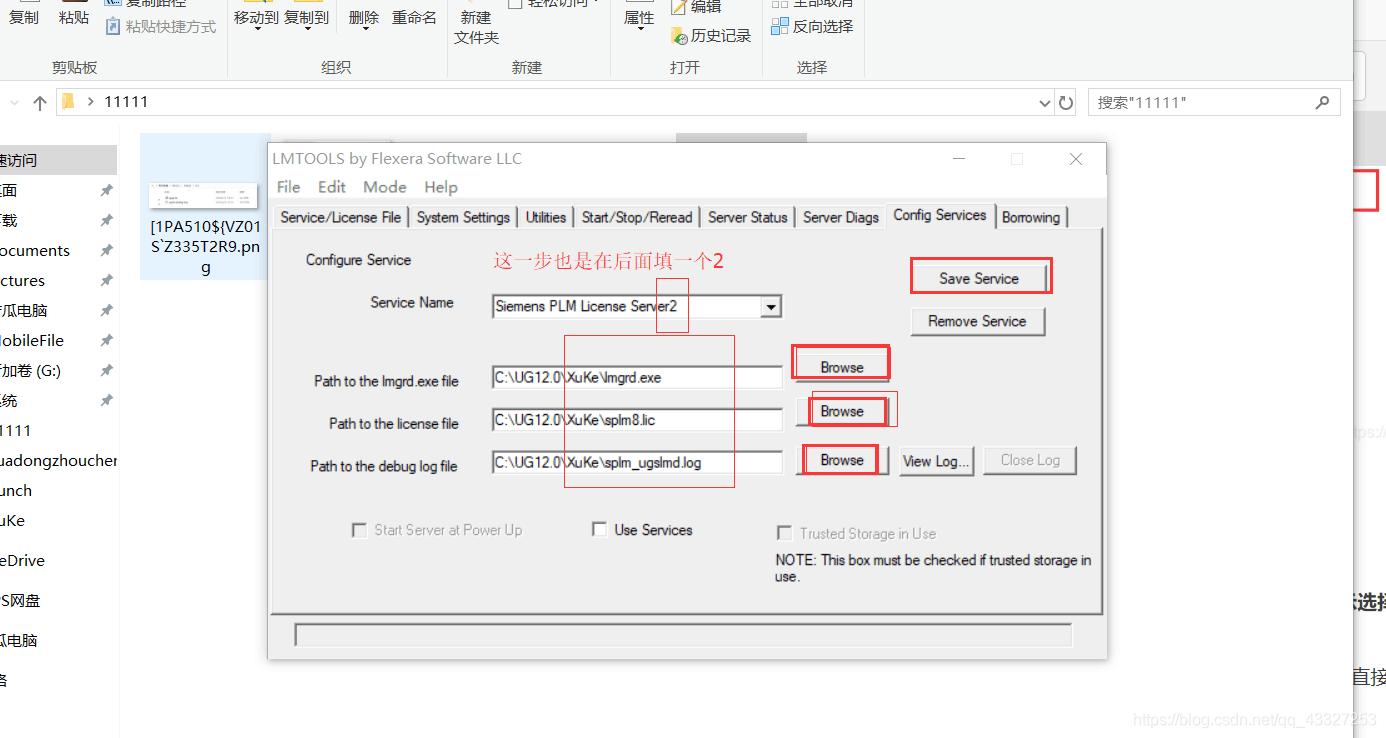
Task: Click the Close Log button
Action: 1030,460
